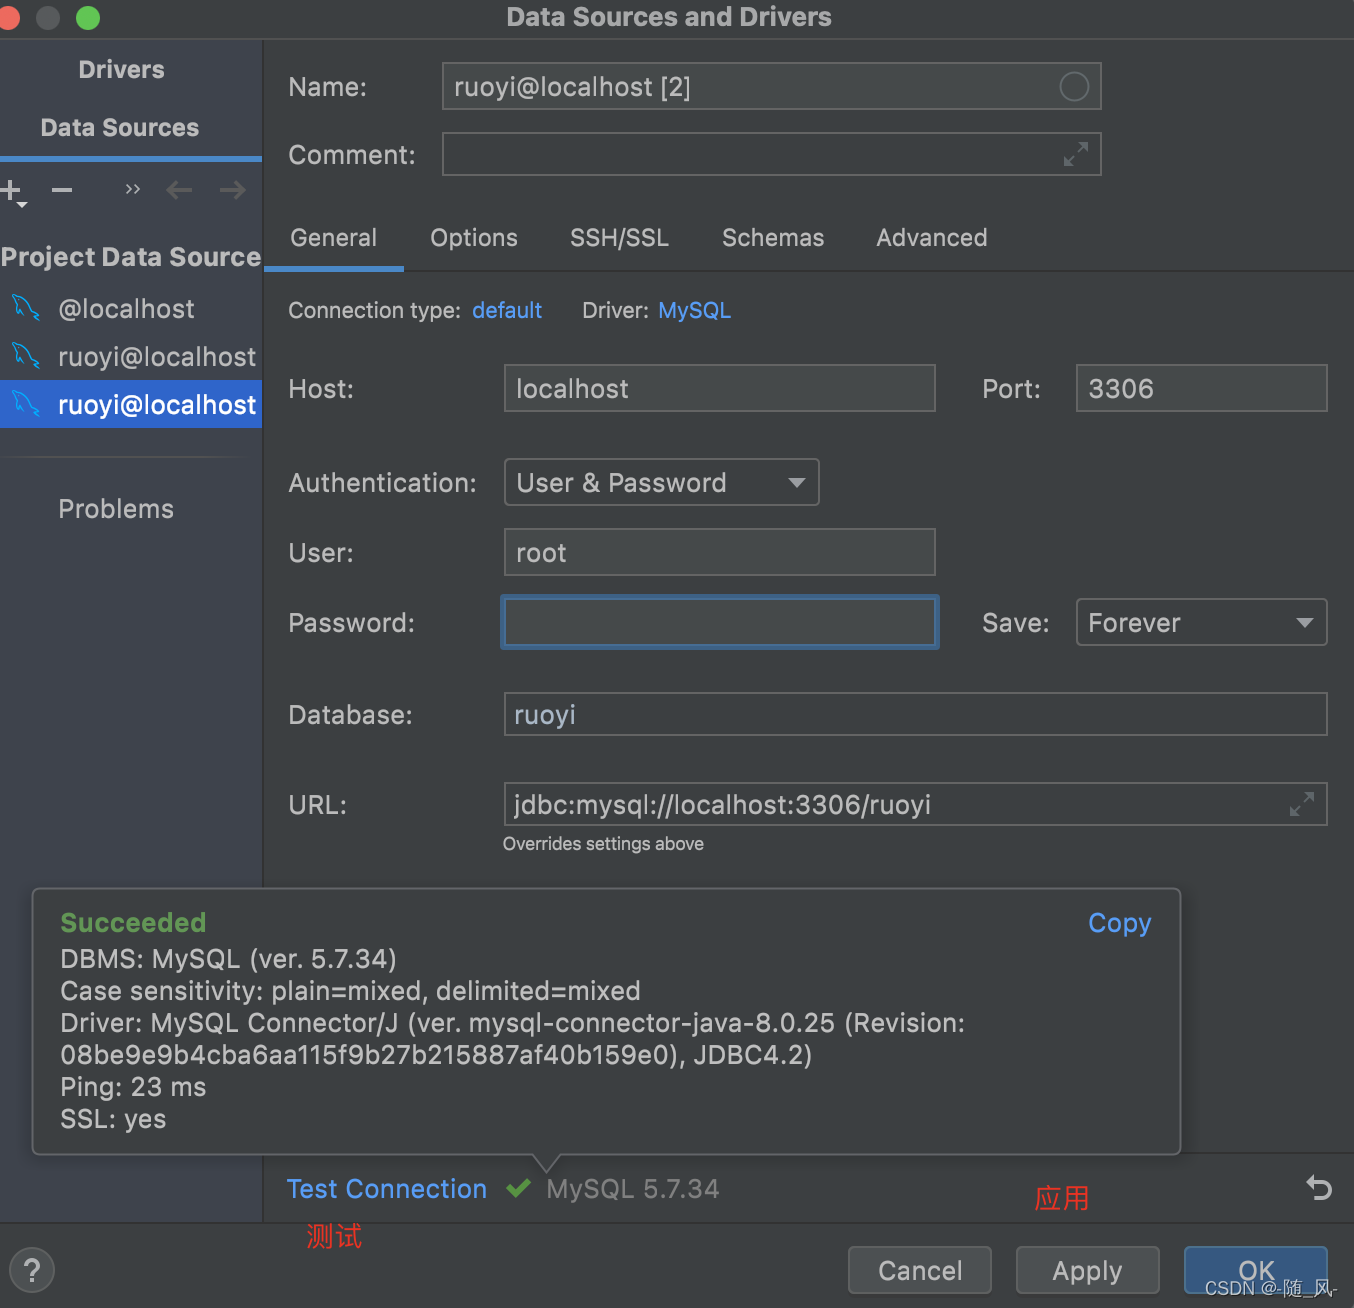Open the Authentication User & Password dropdown
Screen dimensions: 1354x1308
point(661,482)
